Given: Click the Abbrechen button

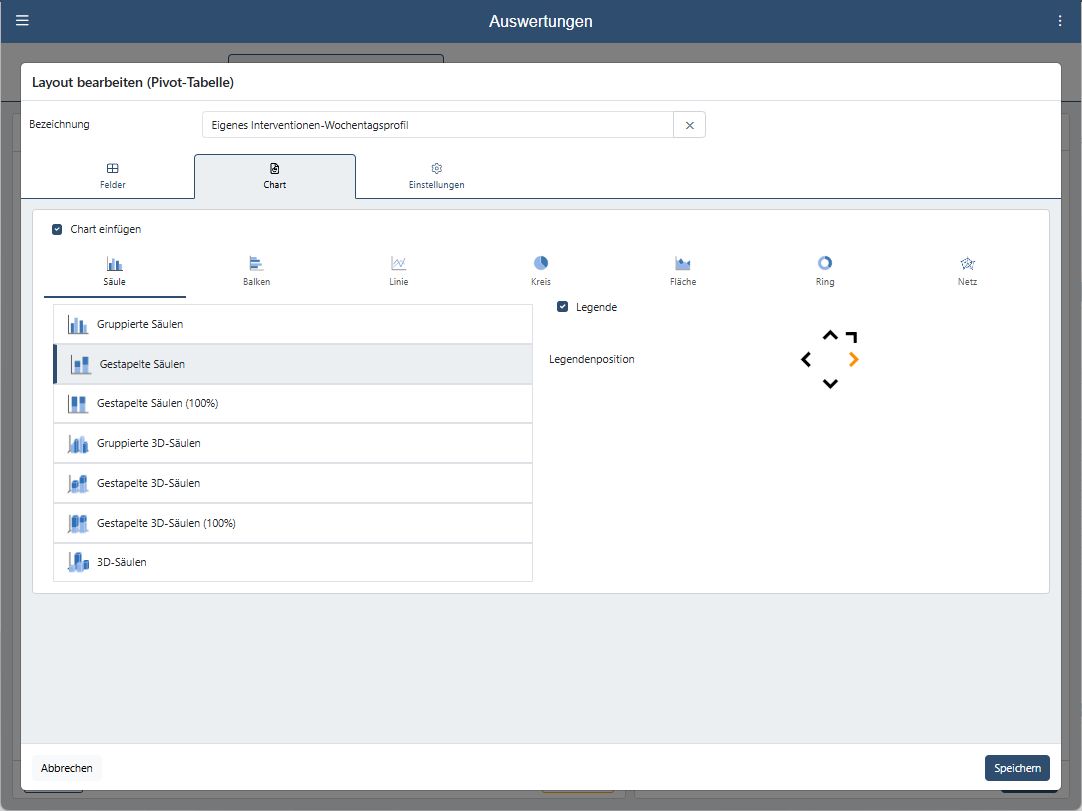Looking at the screenshot, I should (67, 768).
